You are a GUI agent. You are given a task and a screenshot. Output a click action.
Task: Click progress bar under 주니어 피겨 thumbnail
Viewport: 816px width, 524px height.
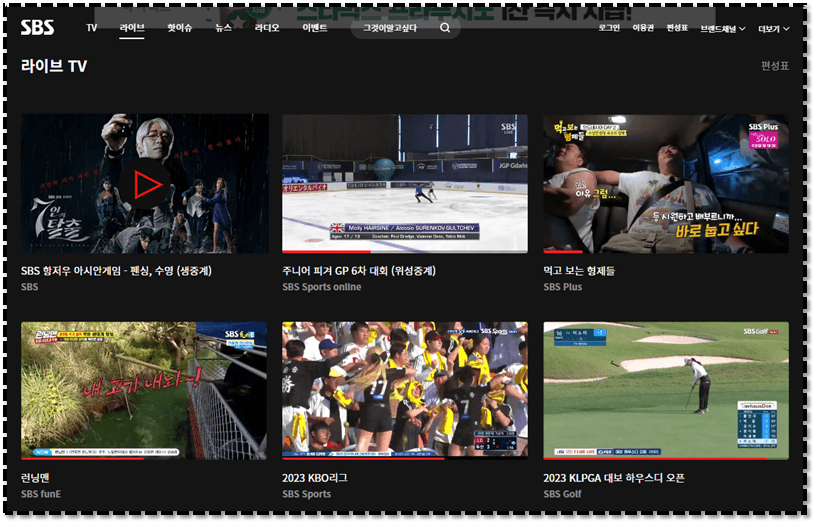click(404, 252)
